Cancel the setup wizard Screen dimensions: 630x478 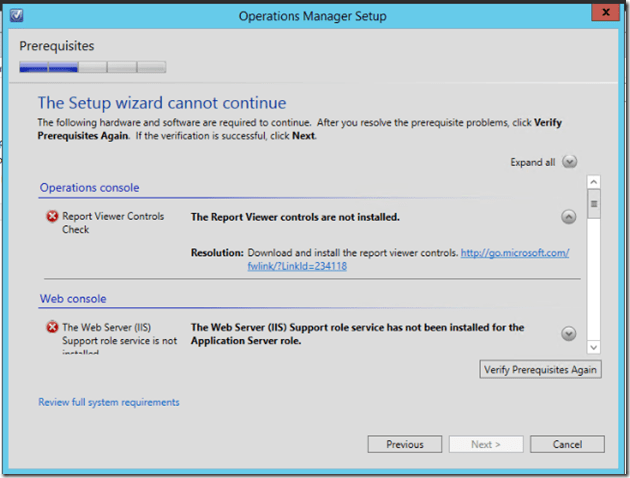coord(567,444)
